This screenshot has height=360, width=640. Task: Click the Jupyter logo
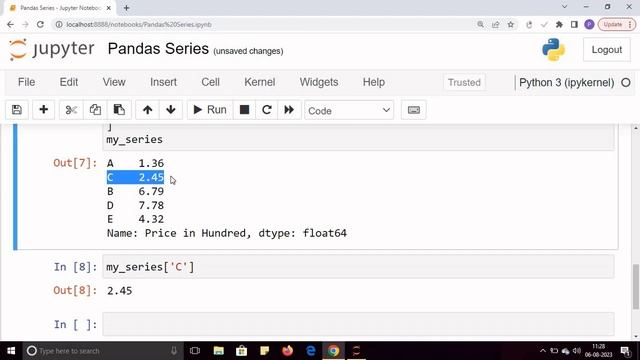[52, 49]
